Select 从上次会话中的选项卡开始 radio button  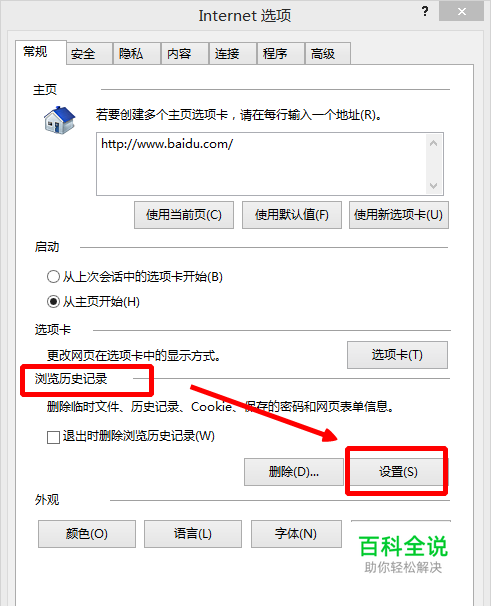click(53, 277)
